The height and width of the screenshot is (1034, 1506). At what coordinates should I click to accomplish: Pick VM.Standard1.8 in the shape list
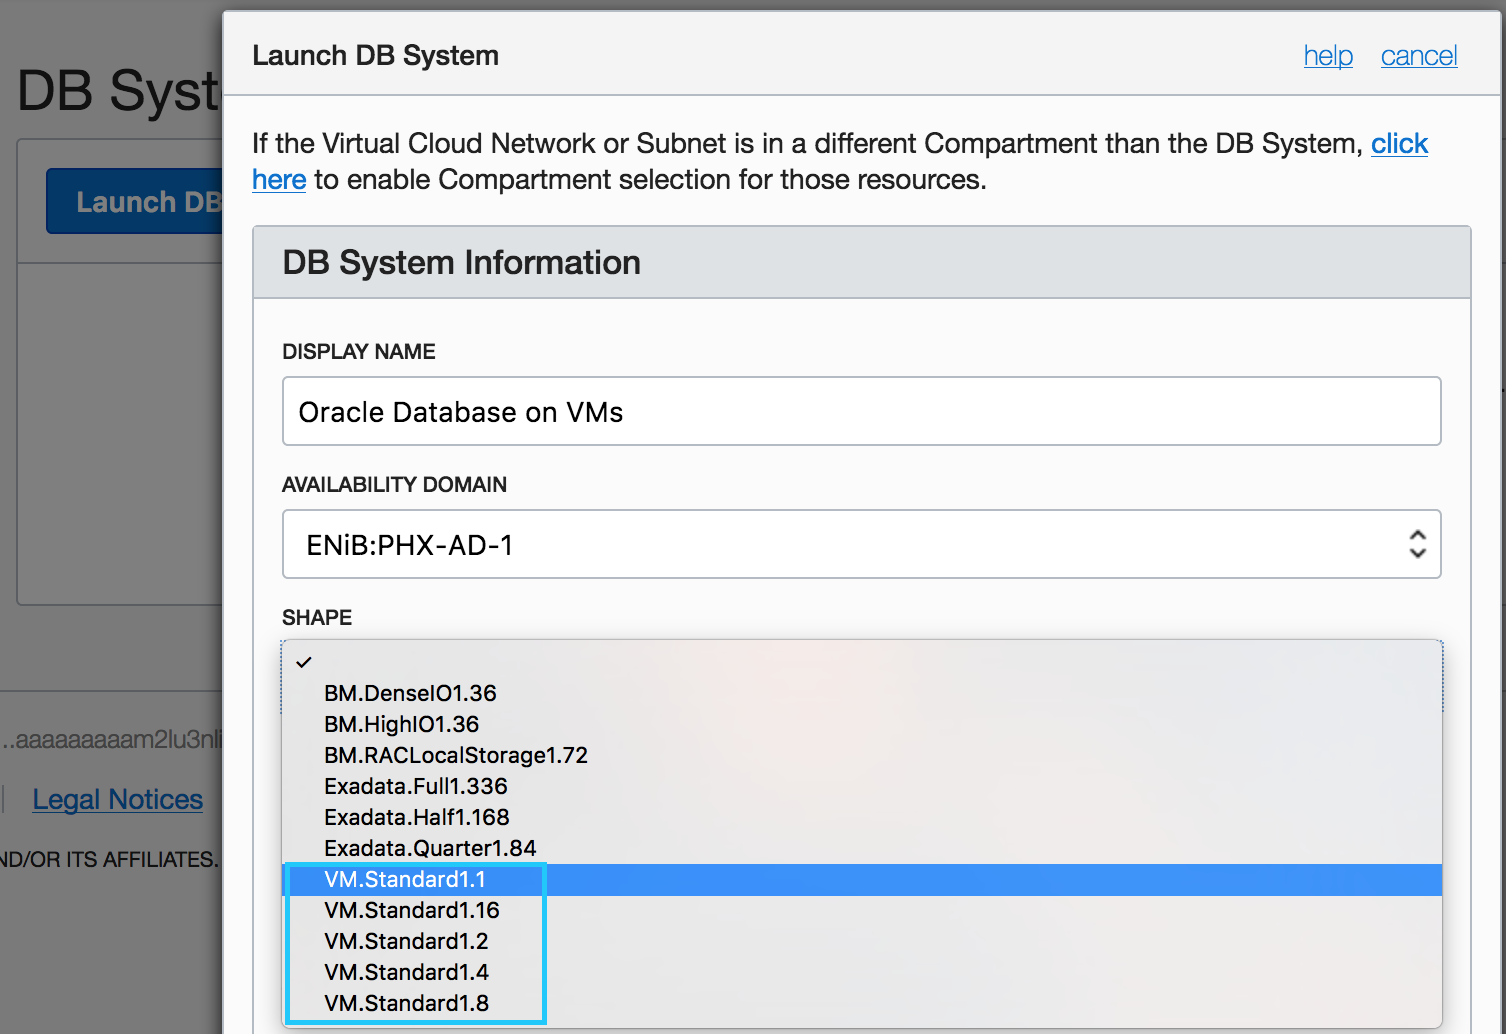coord(406,1003)
